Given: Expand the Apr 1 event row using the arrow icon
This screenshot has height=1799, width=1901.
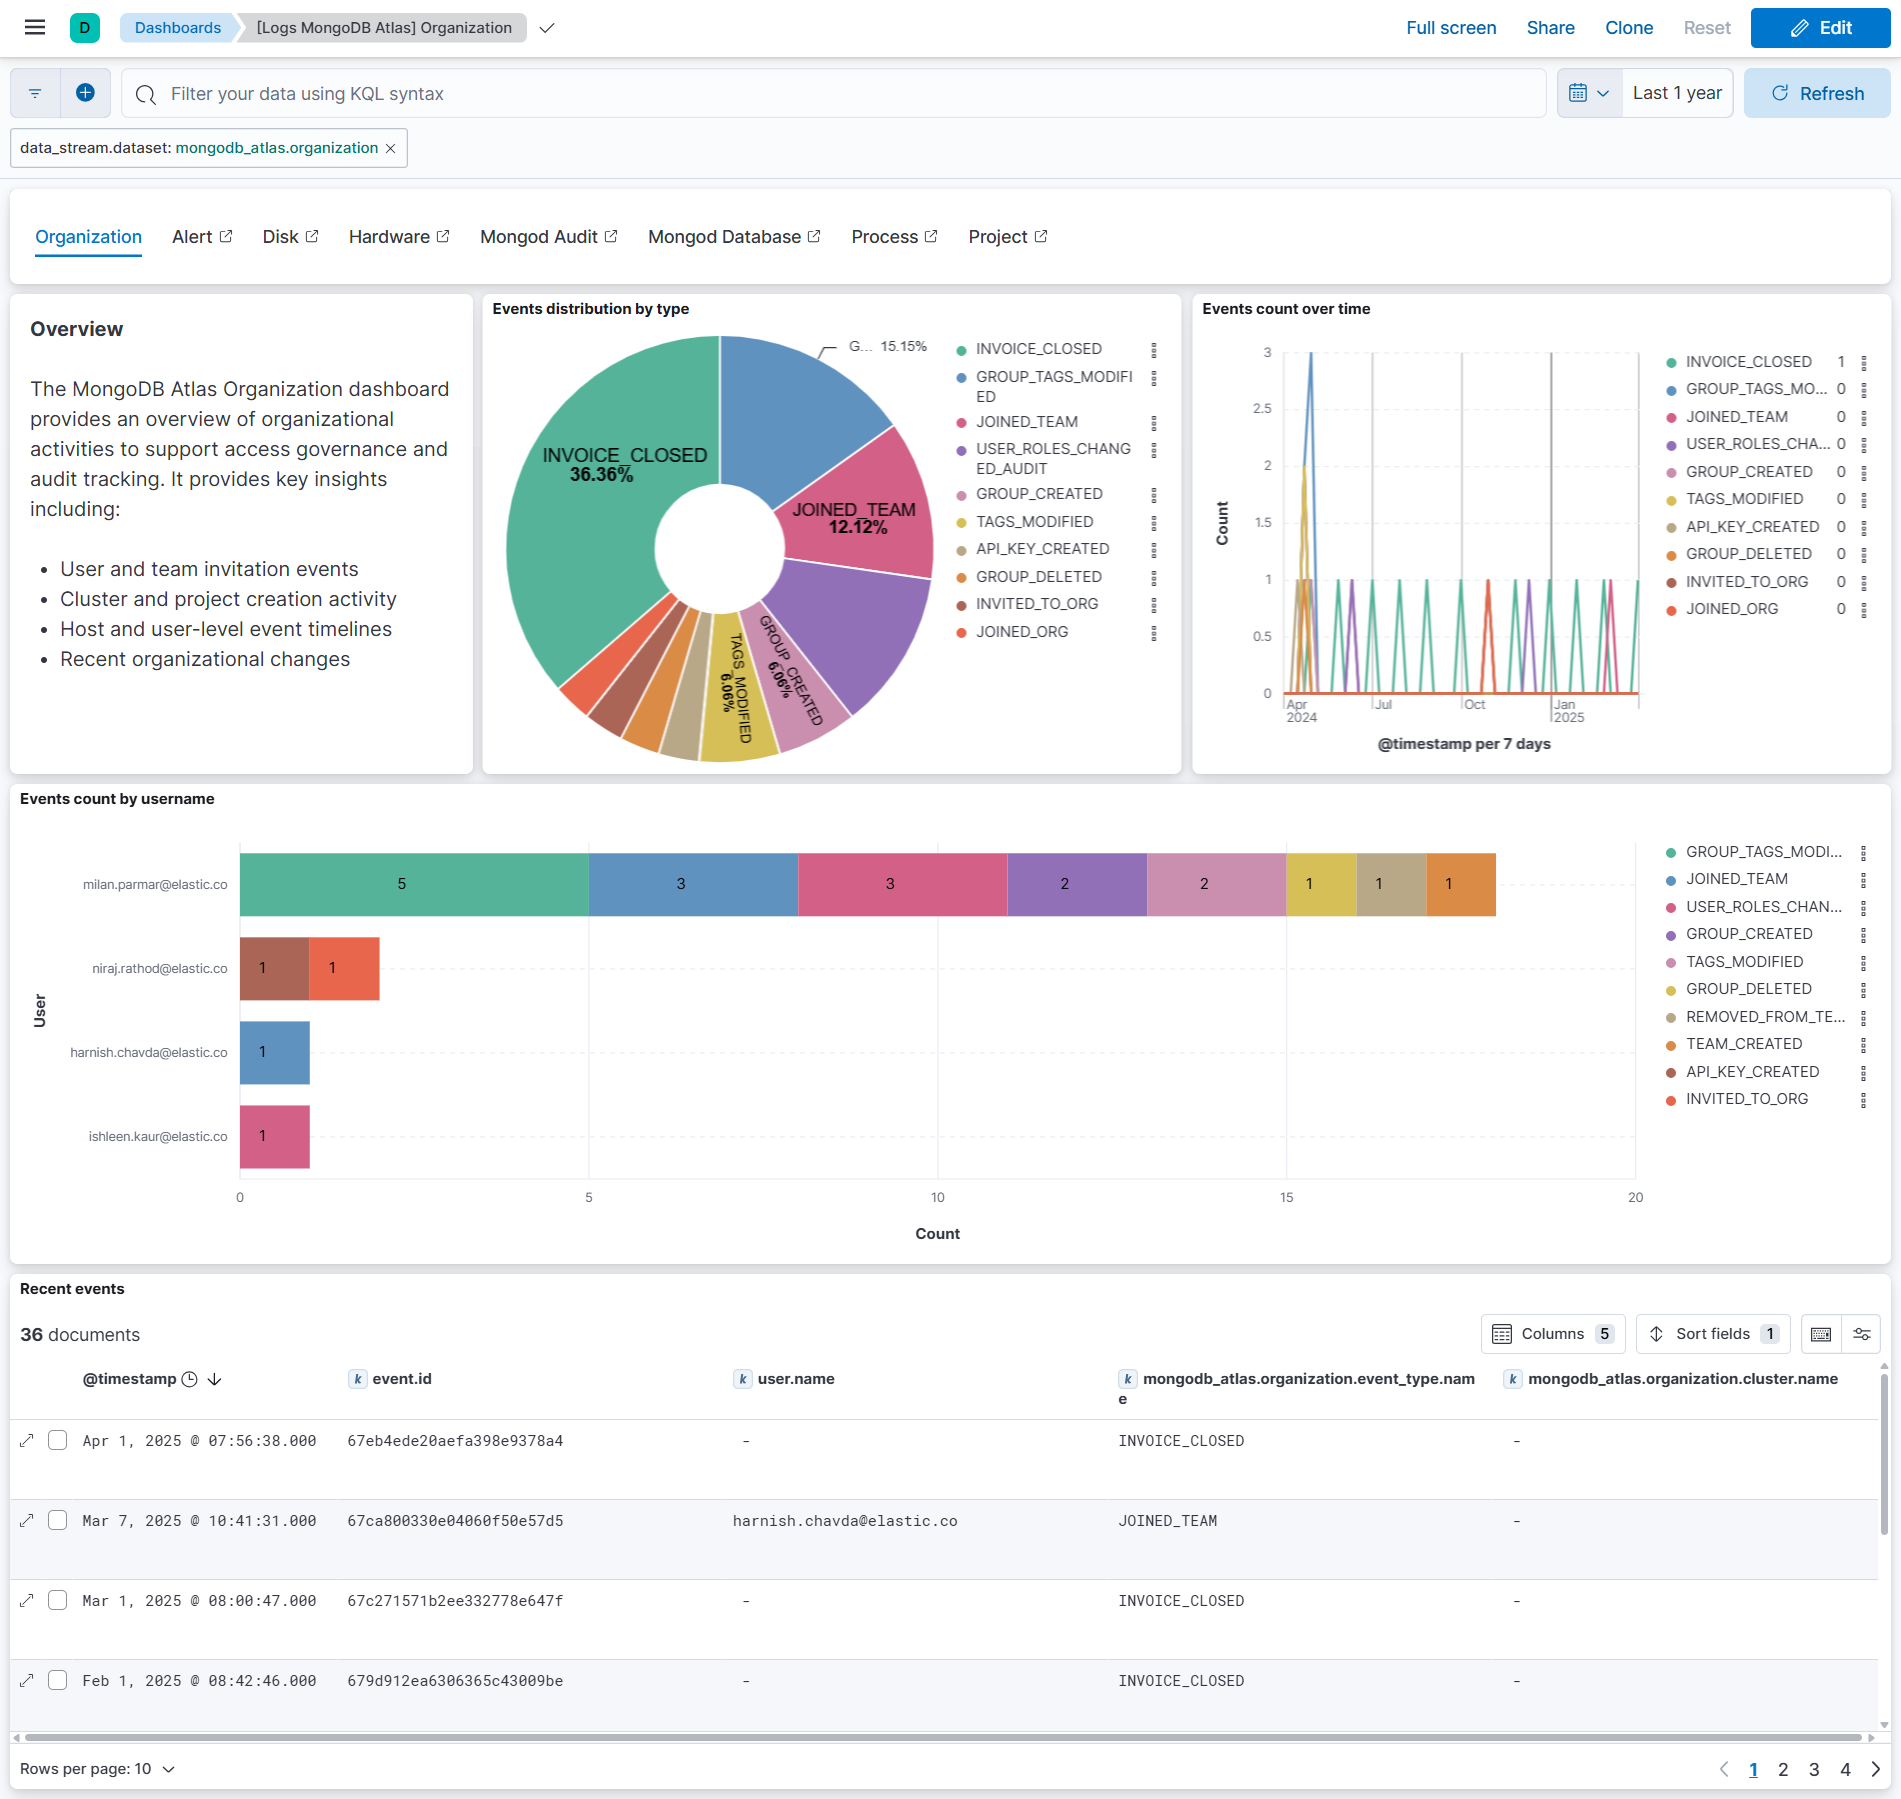Looking at the screenshot, I should pyautogui.click(x=27, y=1440).
